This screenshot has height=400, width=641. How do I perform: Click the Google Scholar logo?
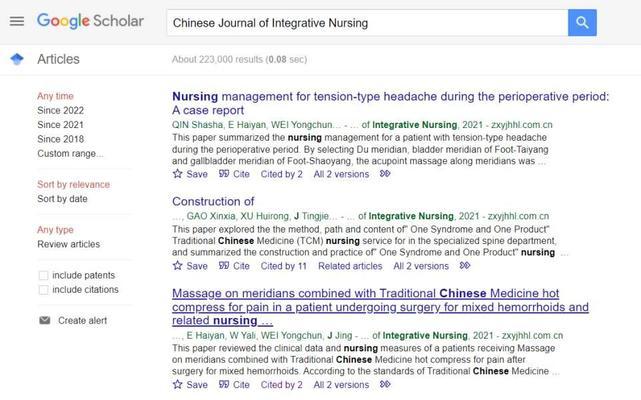[90, 21]
